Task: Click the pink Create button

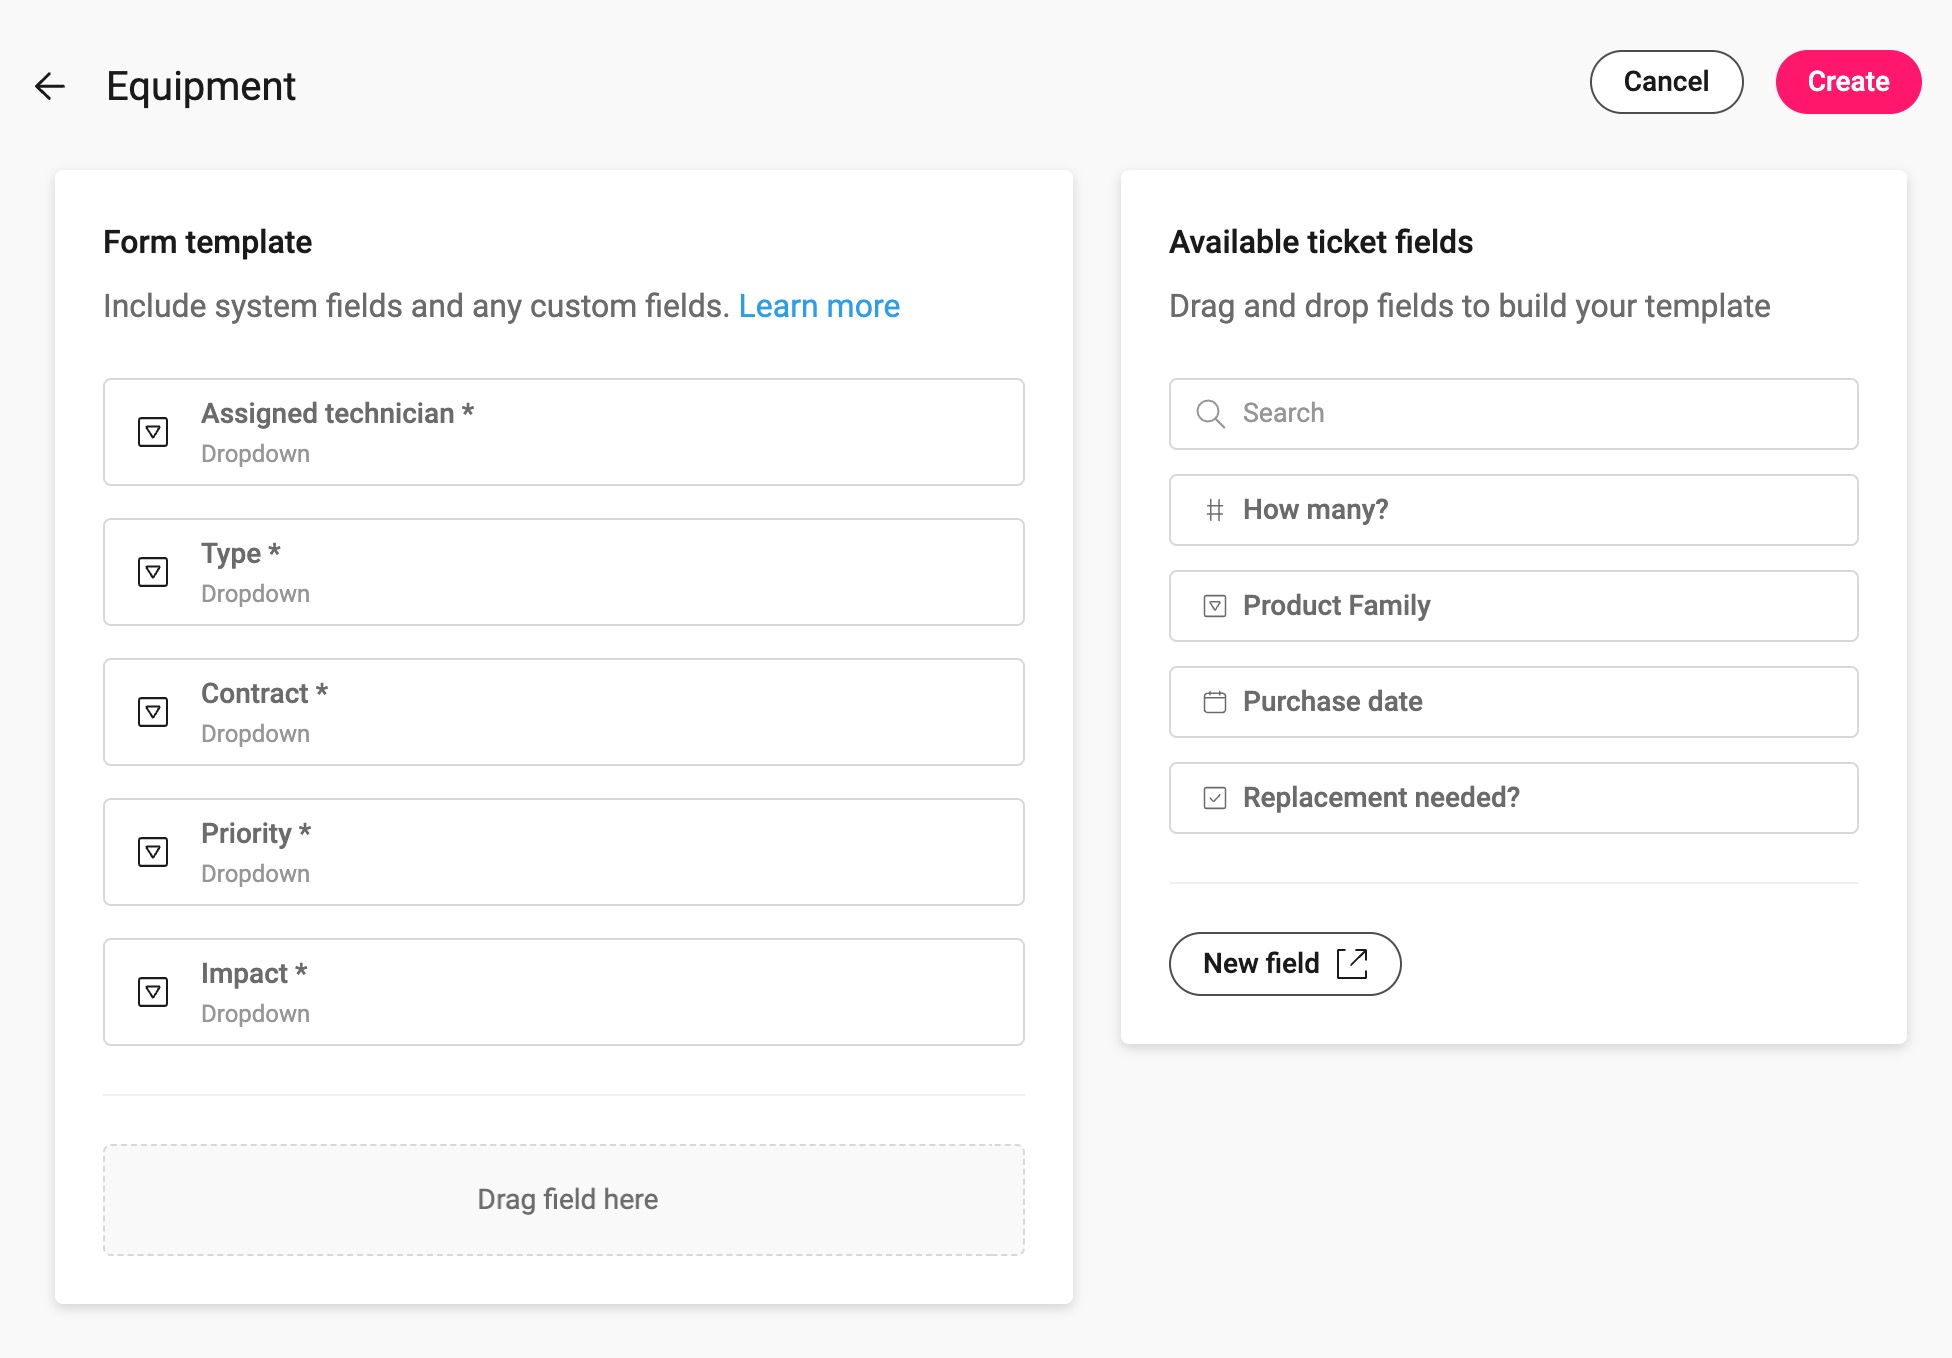Action: coord(1848,82)
